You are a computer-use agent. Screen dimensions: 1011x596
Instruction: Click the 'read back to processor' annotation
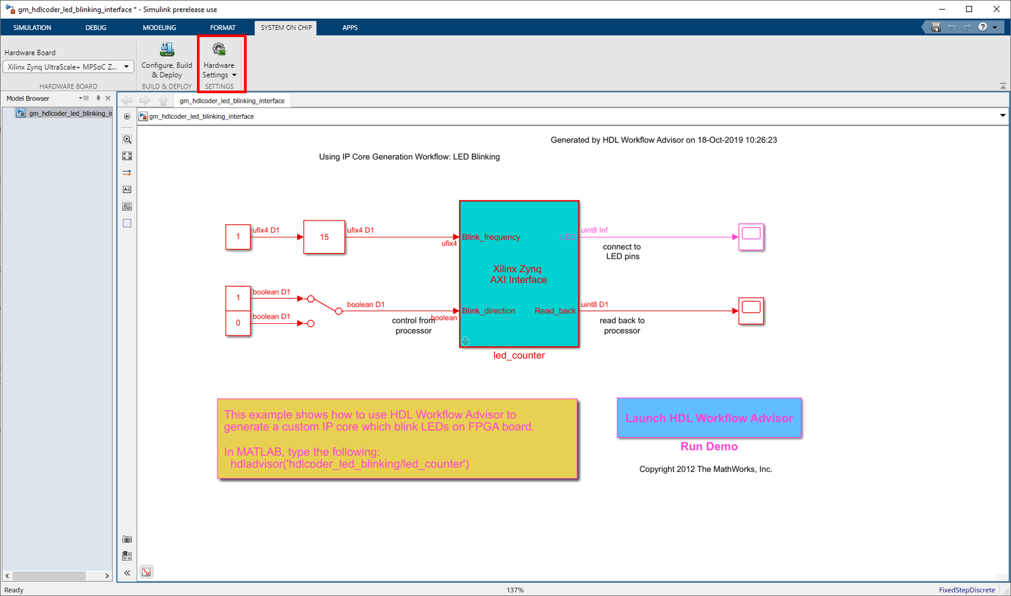click(x=622, y=326)
